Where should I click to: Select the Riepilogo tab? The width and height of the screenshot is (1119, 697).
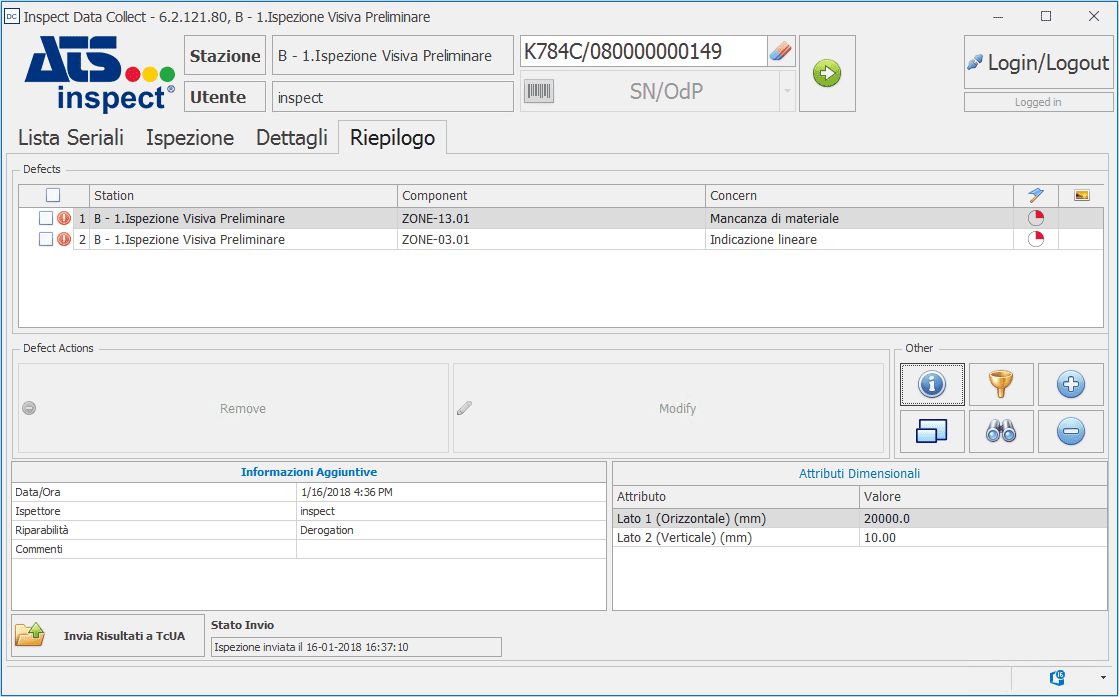(393, 138)
